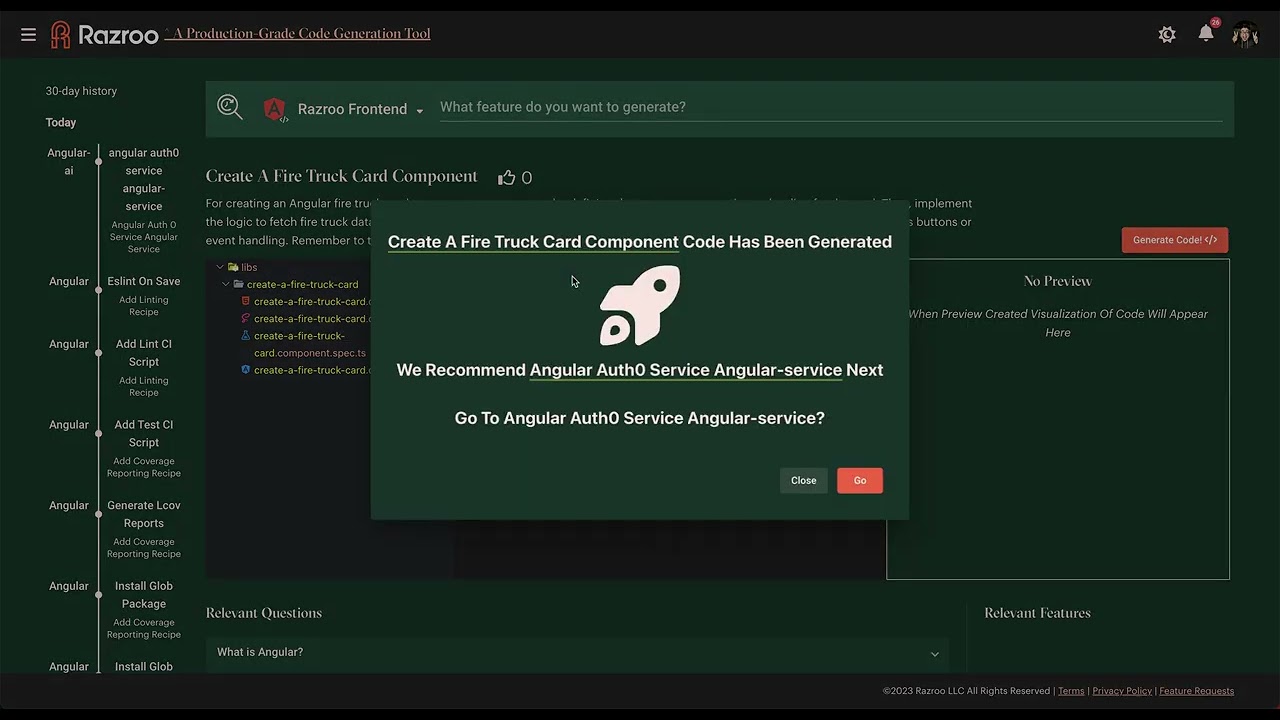Expand the 'What is Angular?' question

point(577,652)
